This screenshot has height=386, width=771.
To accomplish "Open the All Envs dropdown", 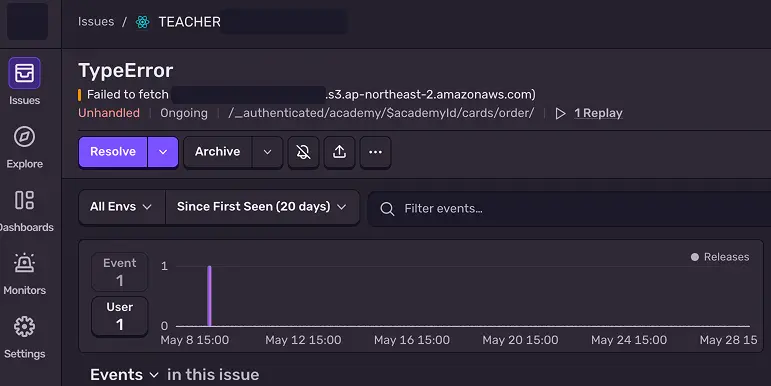I will coord(121,207).
